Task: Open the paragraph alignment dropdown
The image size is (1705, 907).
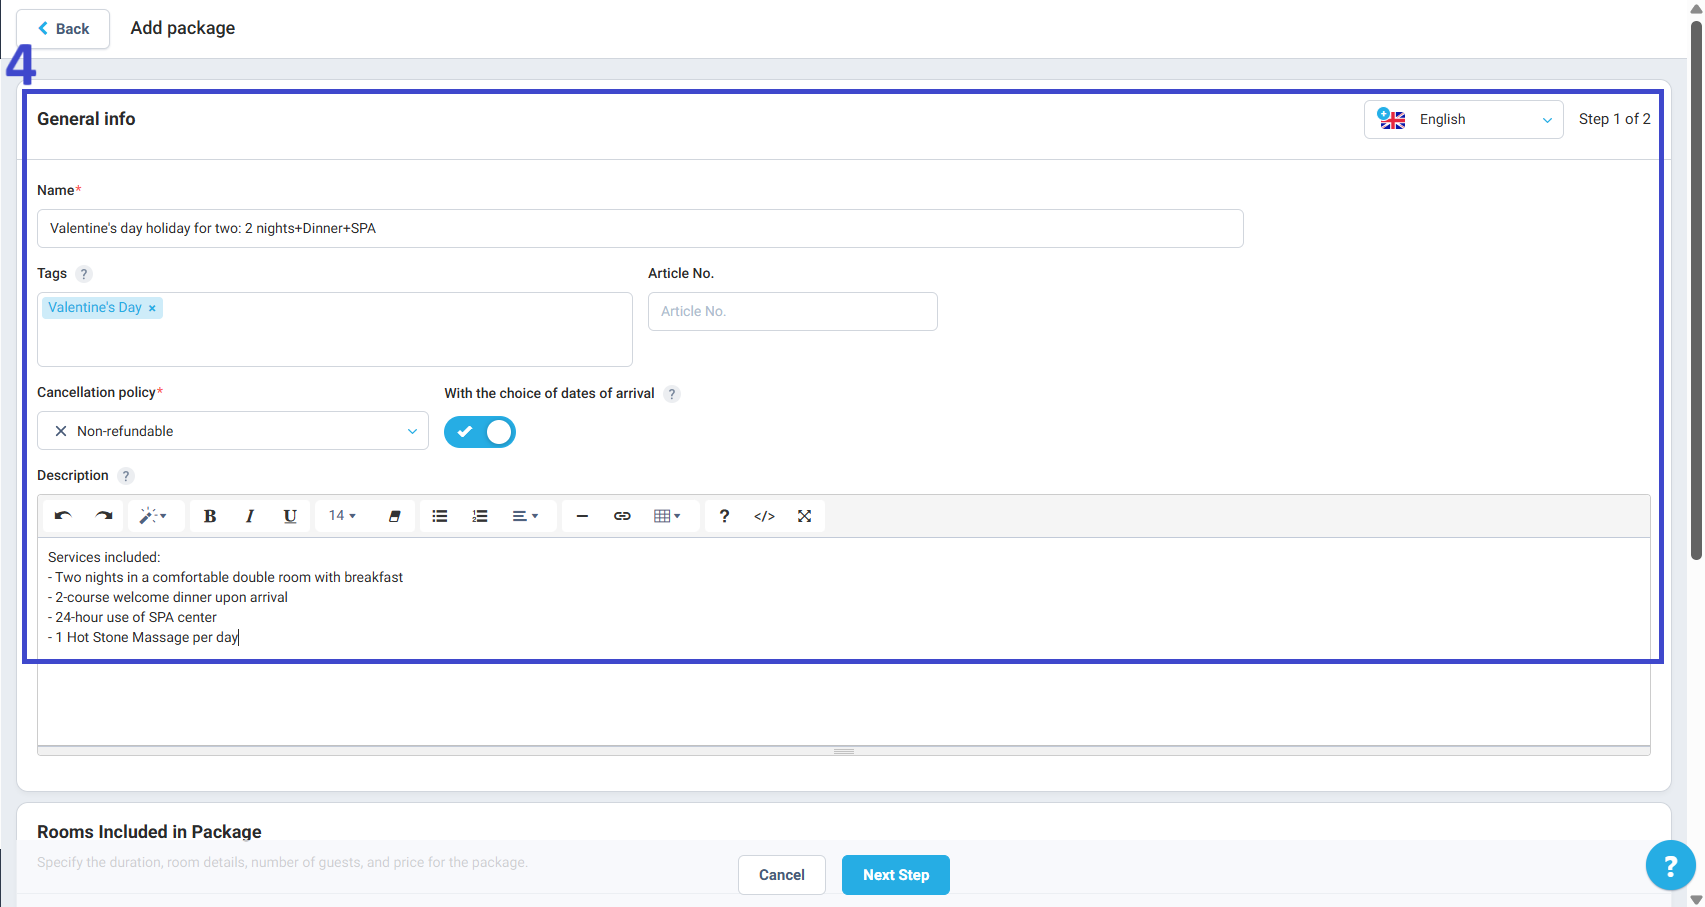Action: click(526, 516)
